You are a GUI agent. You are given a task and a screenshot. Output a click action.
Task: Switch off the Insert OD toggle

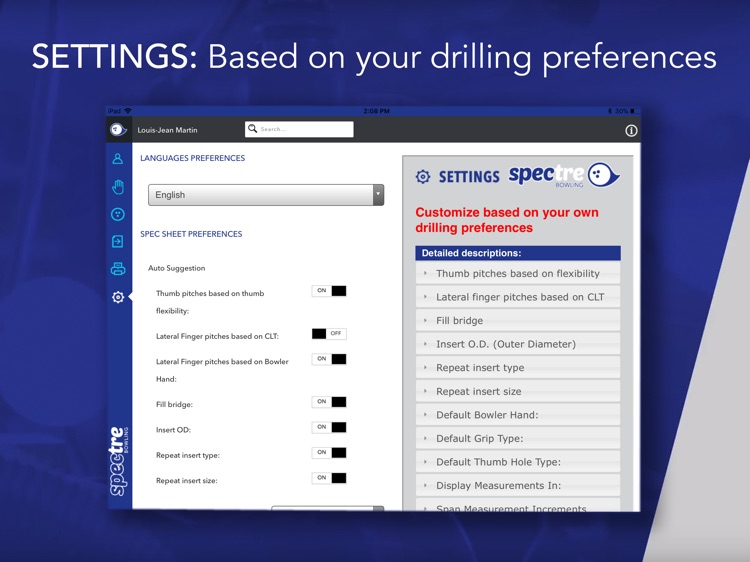[x=329, y=427]
